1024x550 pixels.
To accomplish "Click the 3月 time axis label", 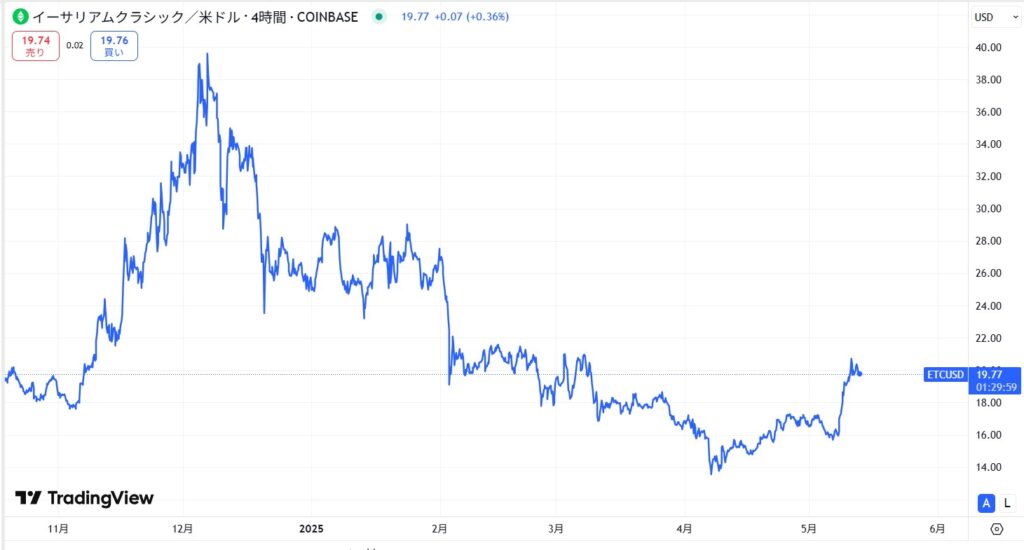I will click(x=557, y=528).
